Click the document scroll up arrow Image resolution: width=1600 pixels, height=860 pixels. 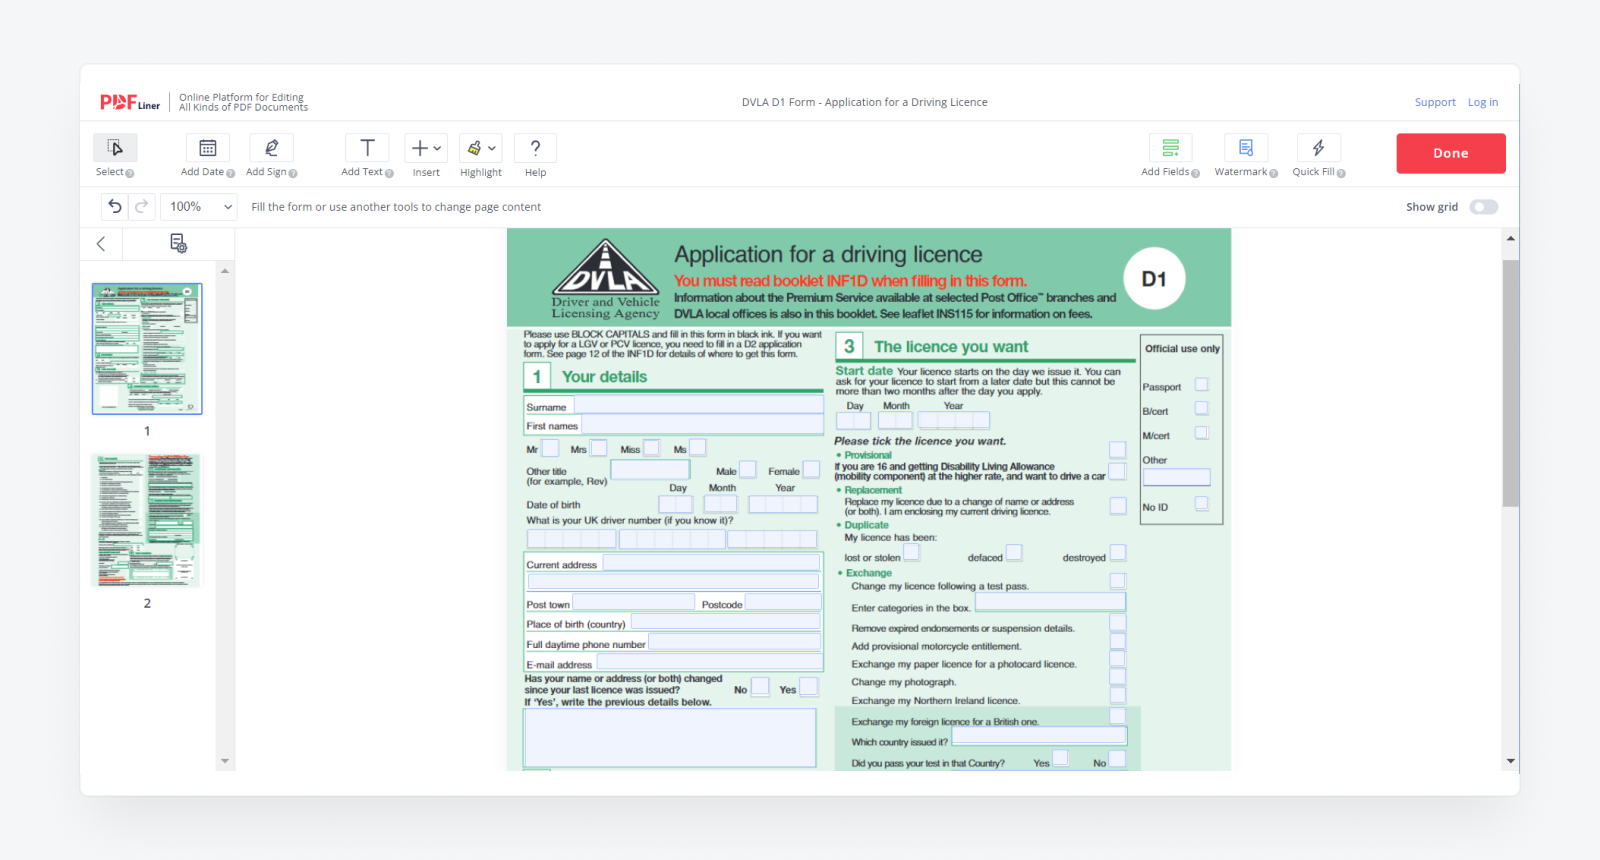pyautogui.click(x=1510, y=238)
